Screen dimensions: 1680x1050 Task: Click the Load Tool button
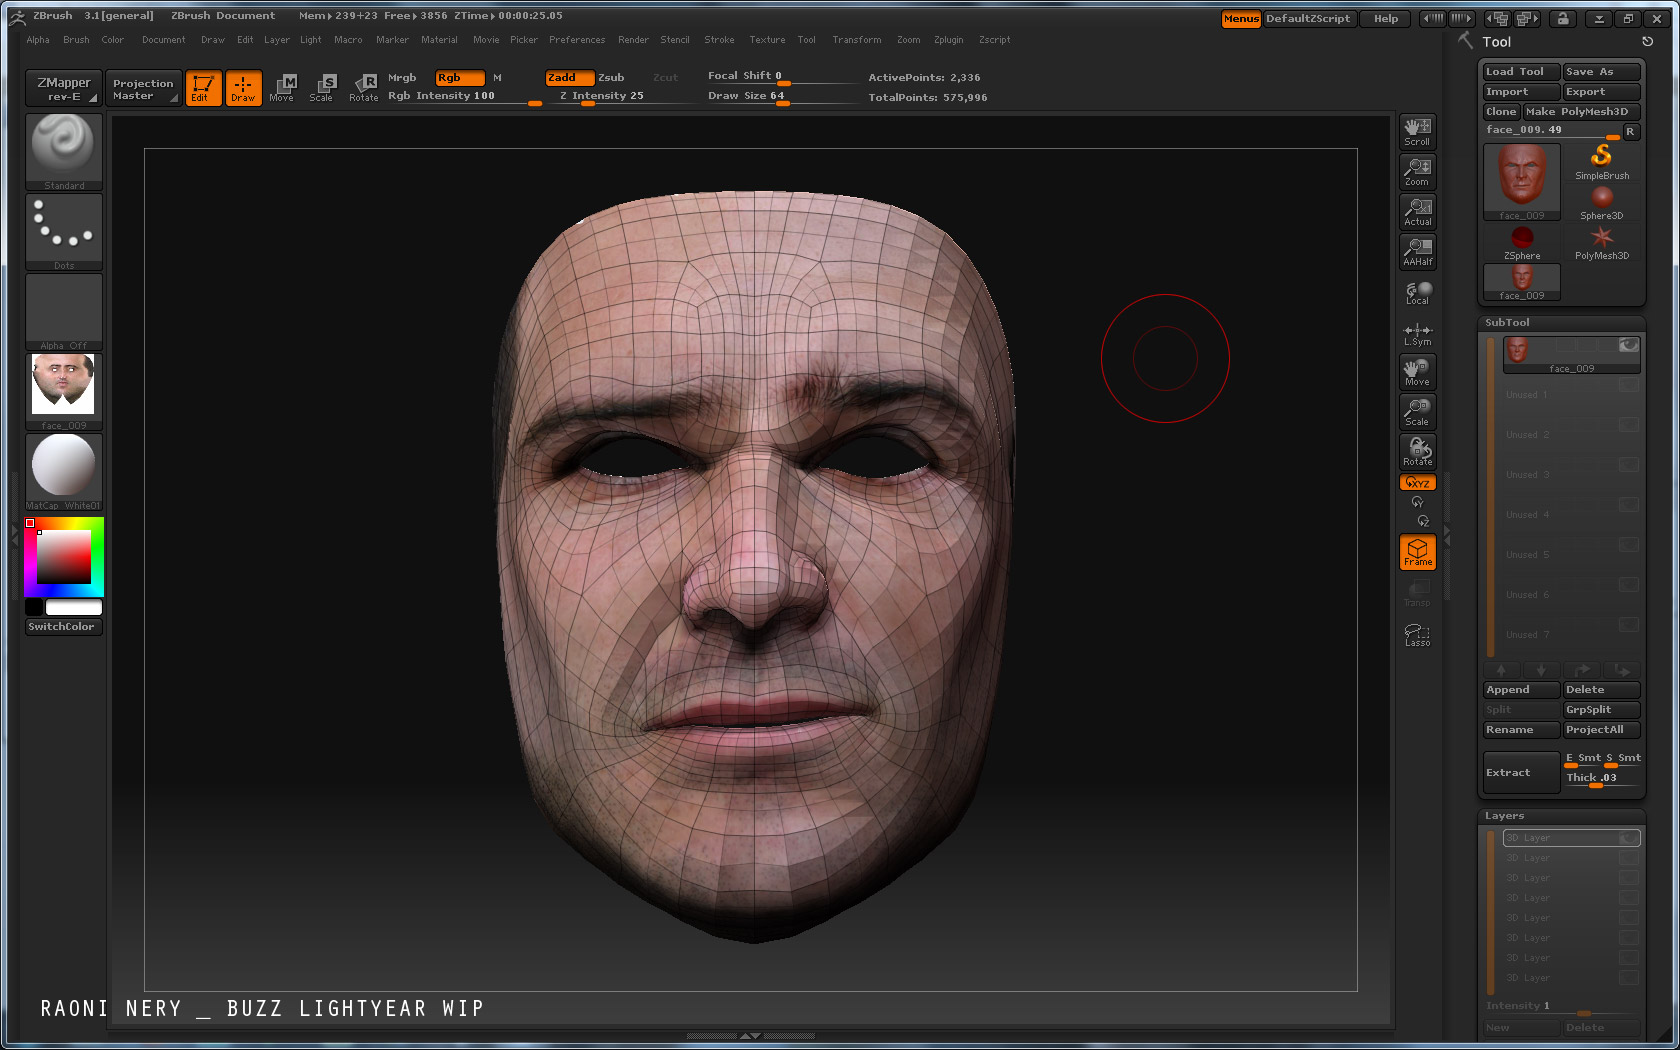click(1521, 72)
